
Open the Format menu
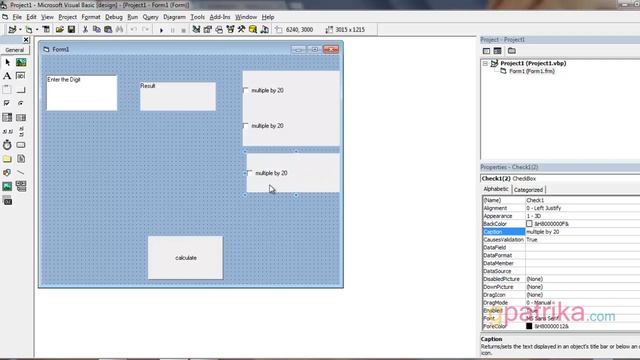click(x=91, y=17)
